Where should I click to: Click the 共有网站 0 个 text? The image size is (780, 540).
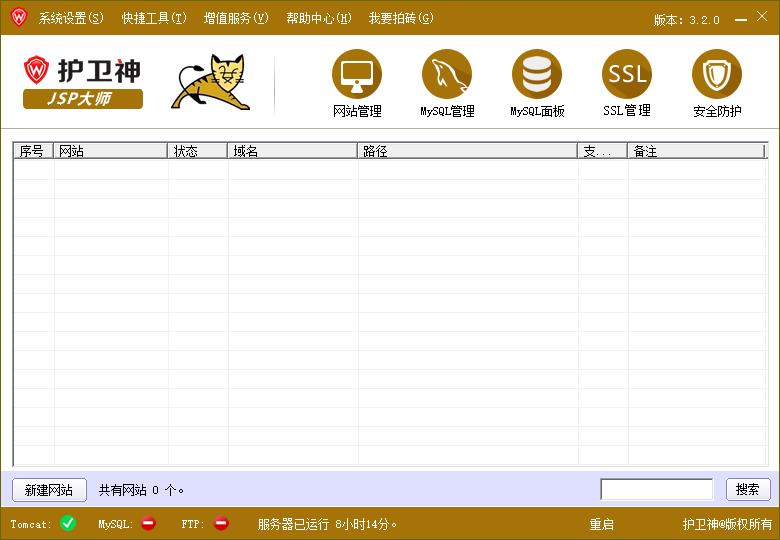click(x=141, y=490)
